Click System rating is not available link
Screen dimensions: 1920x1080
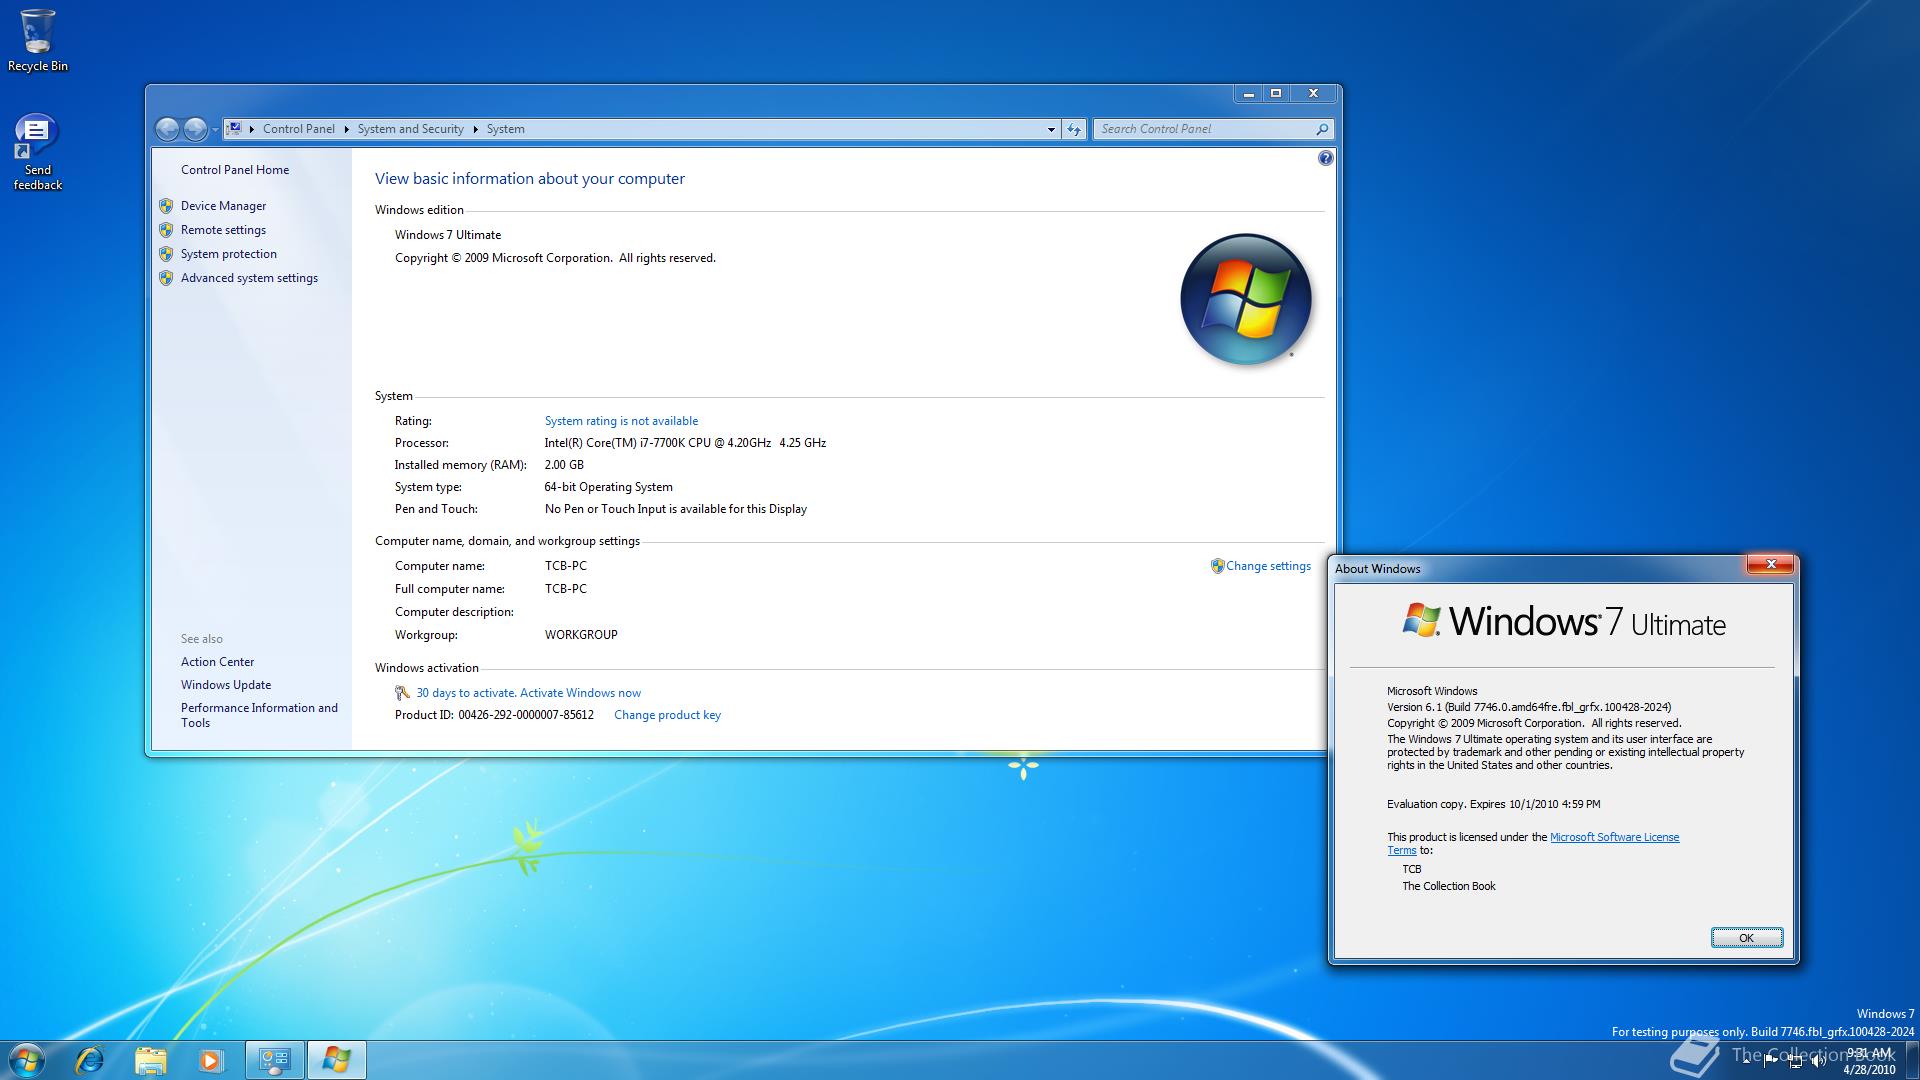coord(621,421)
